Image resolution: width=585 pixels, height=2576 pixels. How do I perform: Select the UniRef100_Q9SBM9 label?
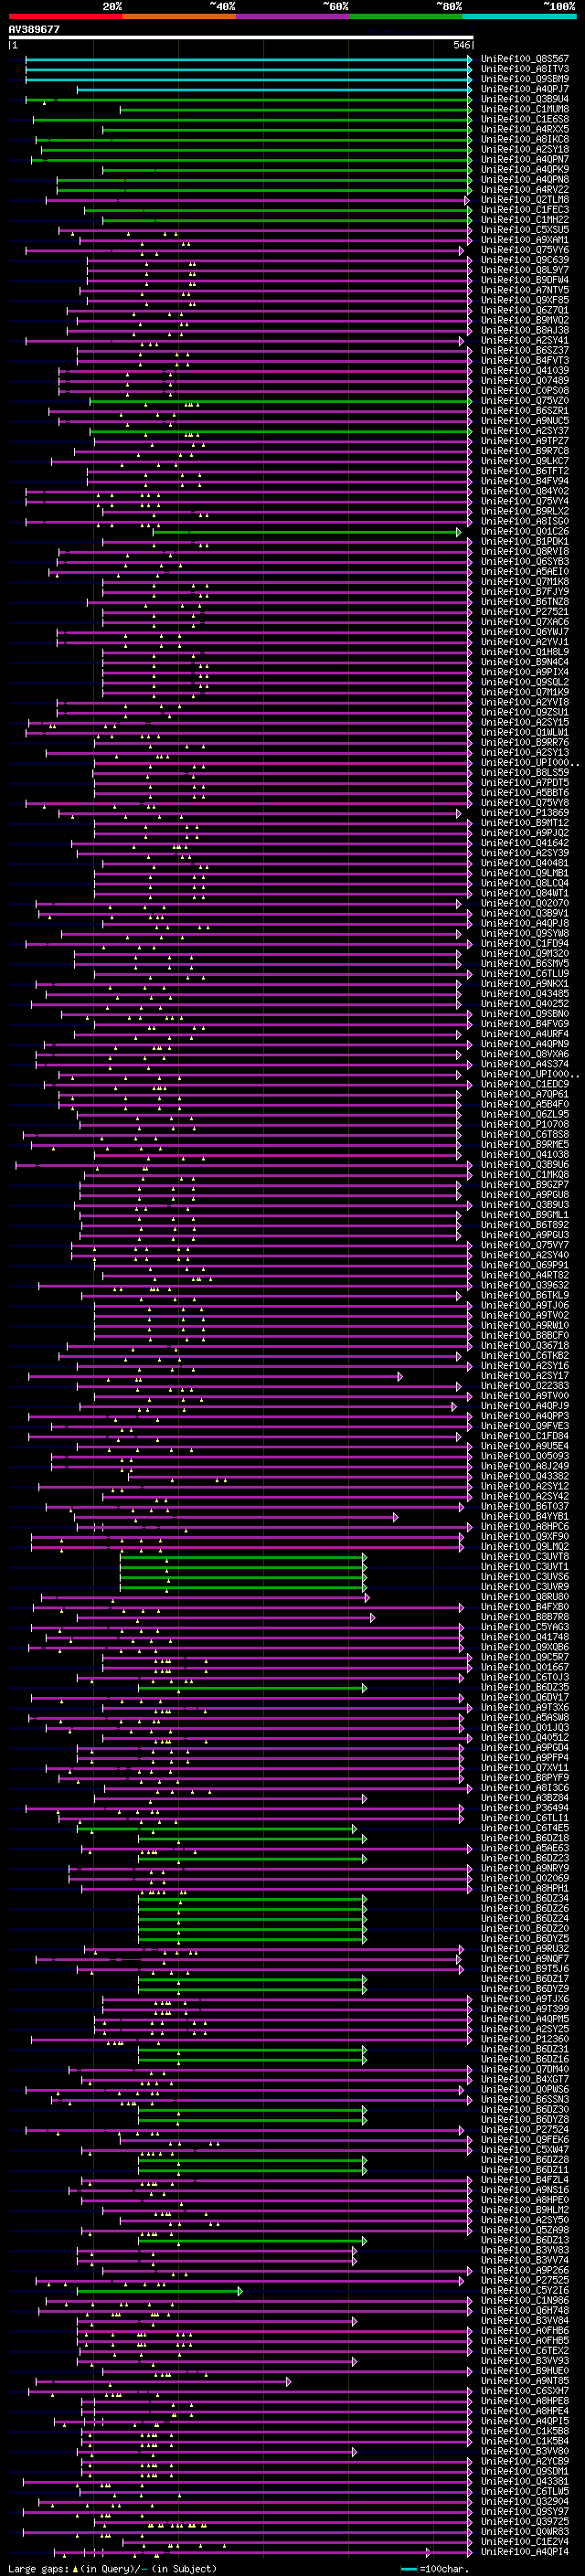[525, 79]
